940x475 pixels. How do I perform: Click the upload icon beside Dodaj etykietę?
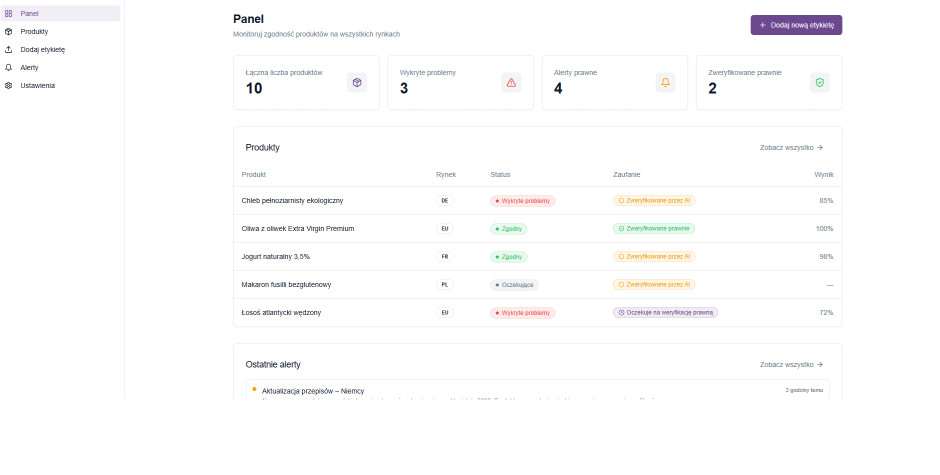pos(9,49)
